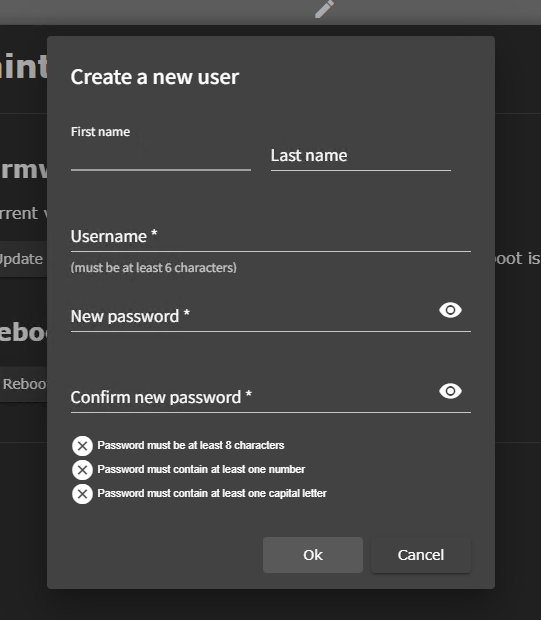Click the X icon beside 8 characters rule
Screen dimensions: 541x620
[x=82, y=446]
